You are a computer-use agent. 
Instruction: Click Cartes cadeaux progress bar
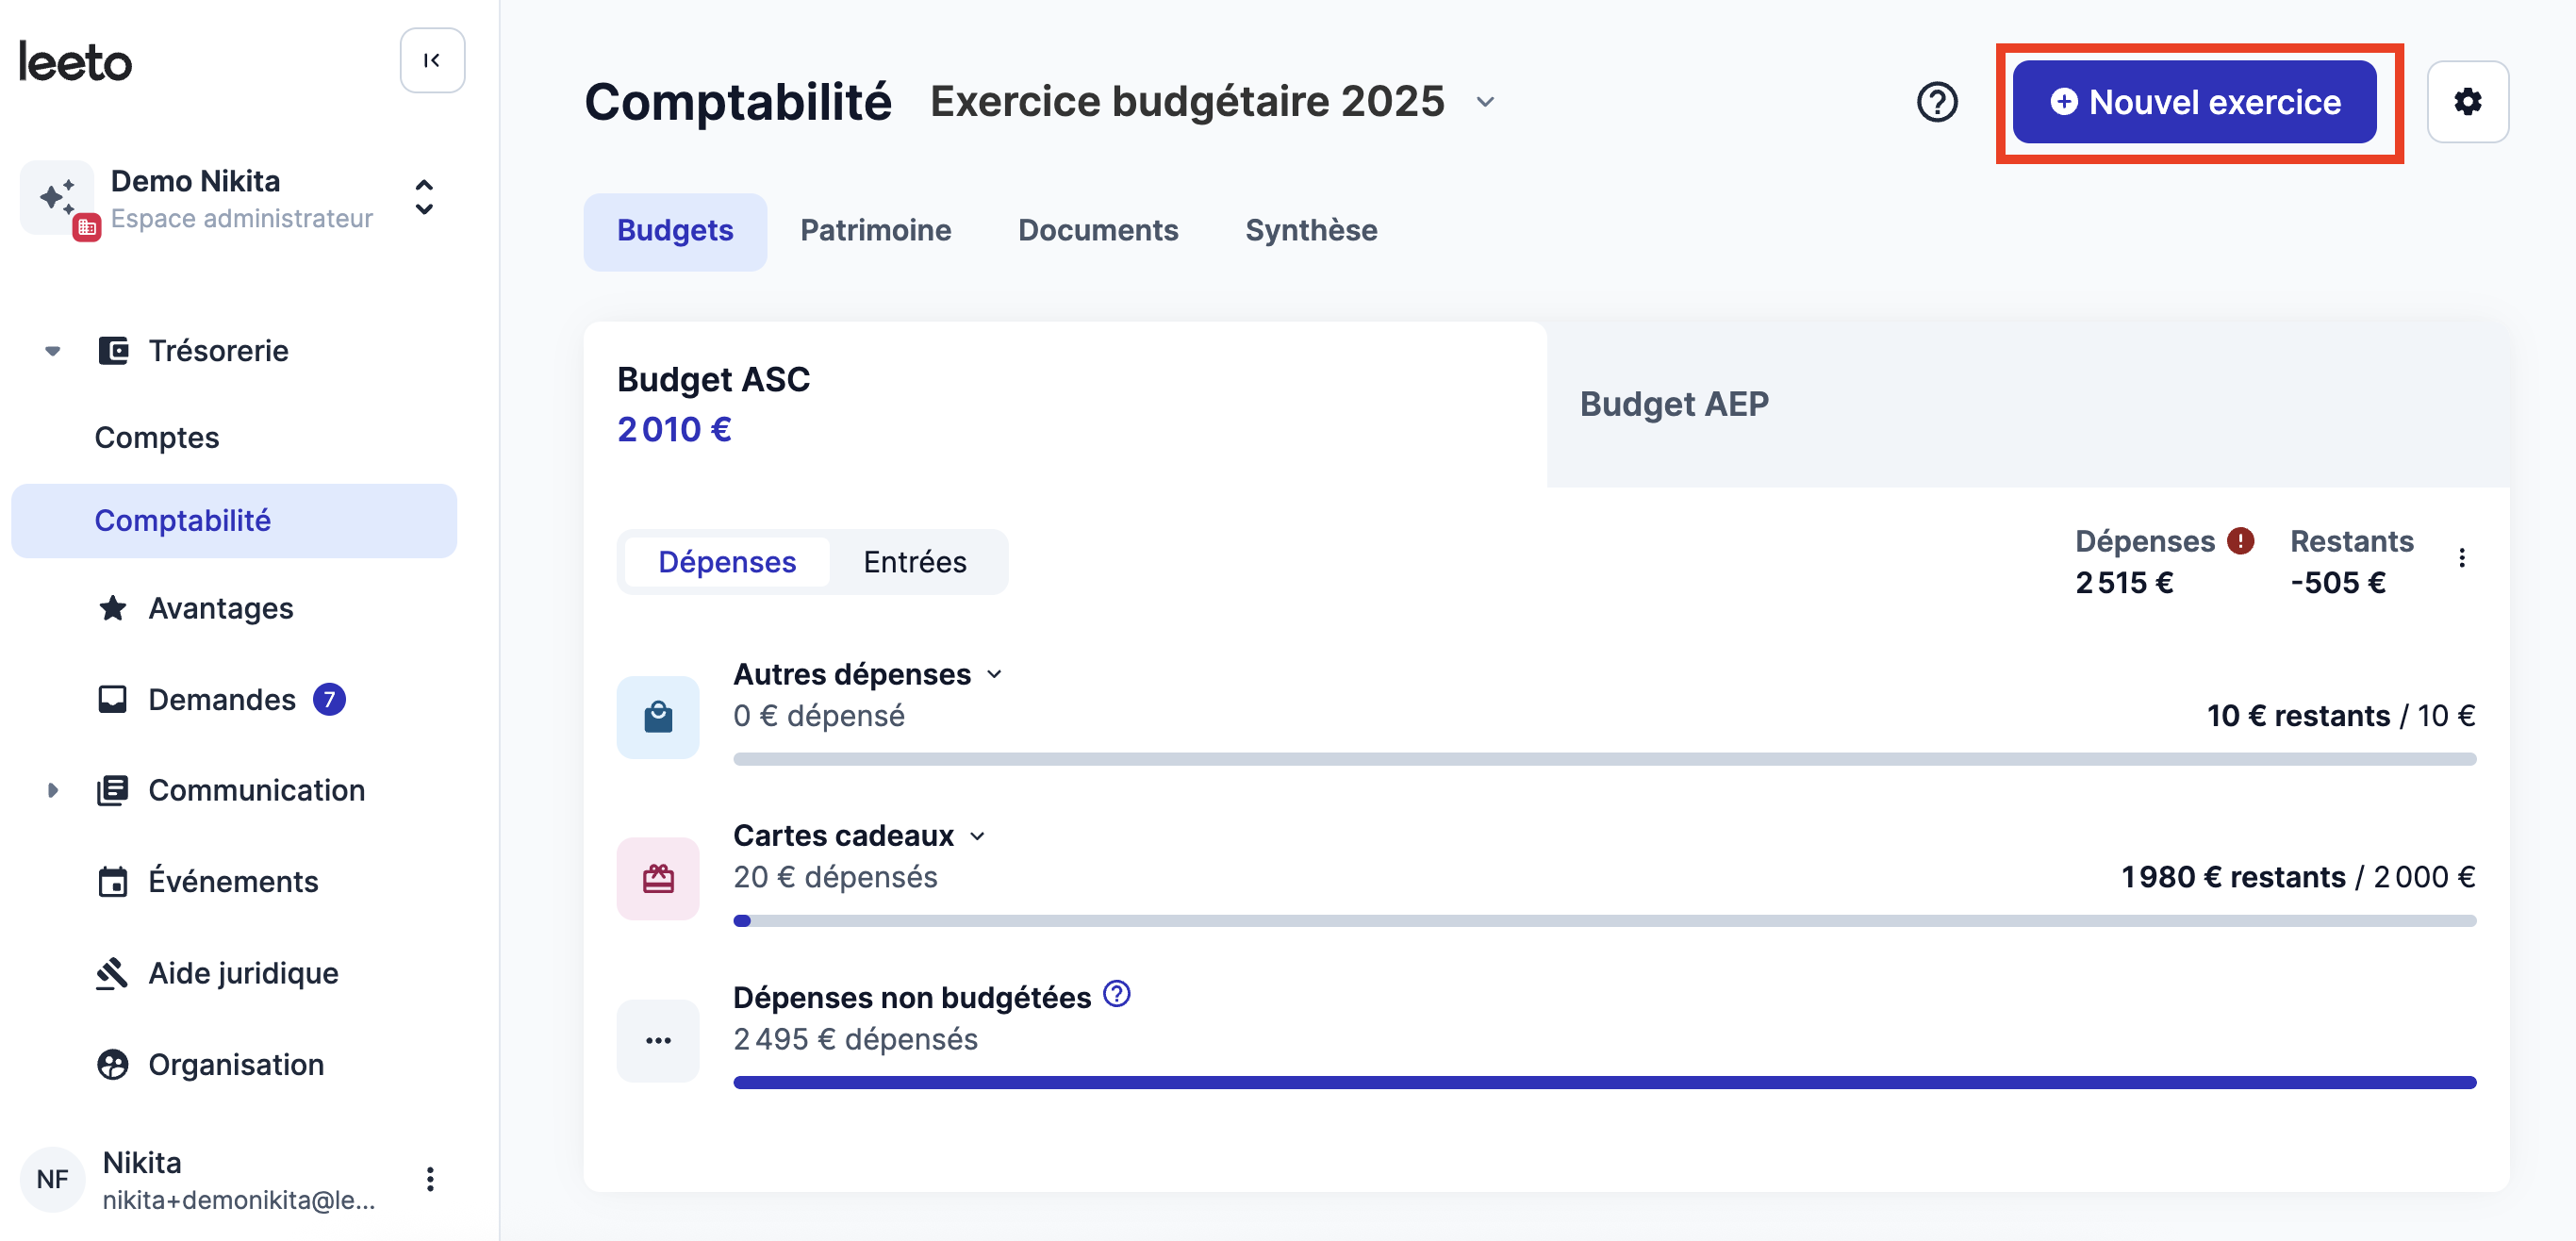[x=1605, y=921]
